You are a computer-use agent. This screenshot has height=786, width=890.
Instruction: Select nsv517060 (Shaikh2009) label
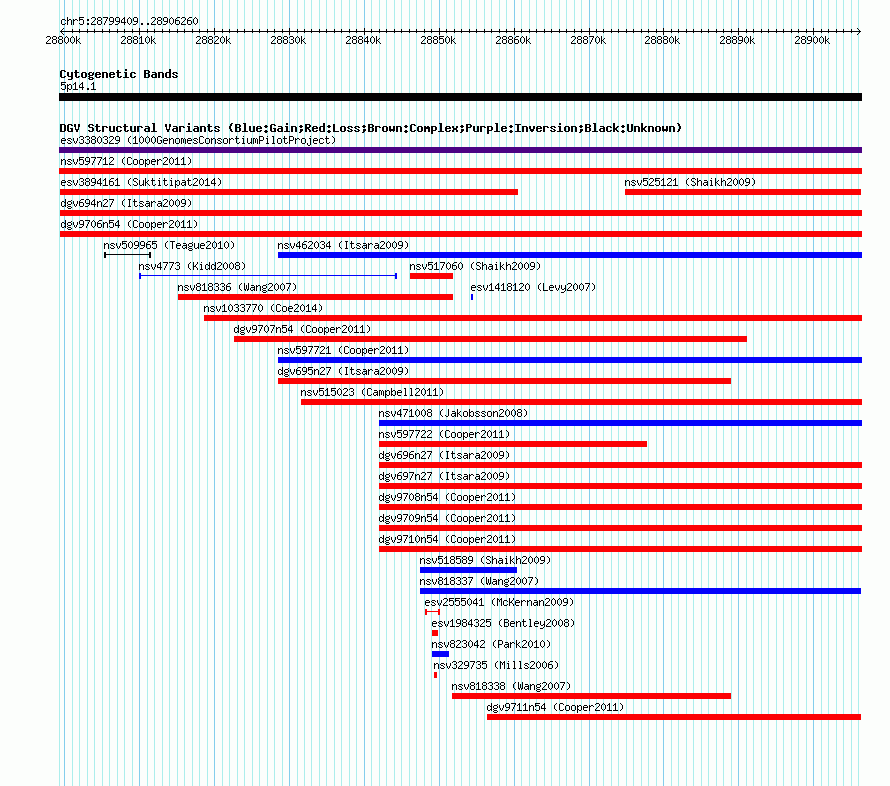[x=475, y=266]
